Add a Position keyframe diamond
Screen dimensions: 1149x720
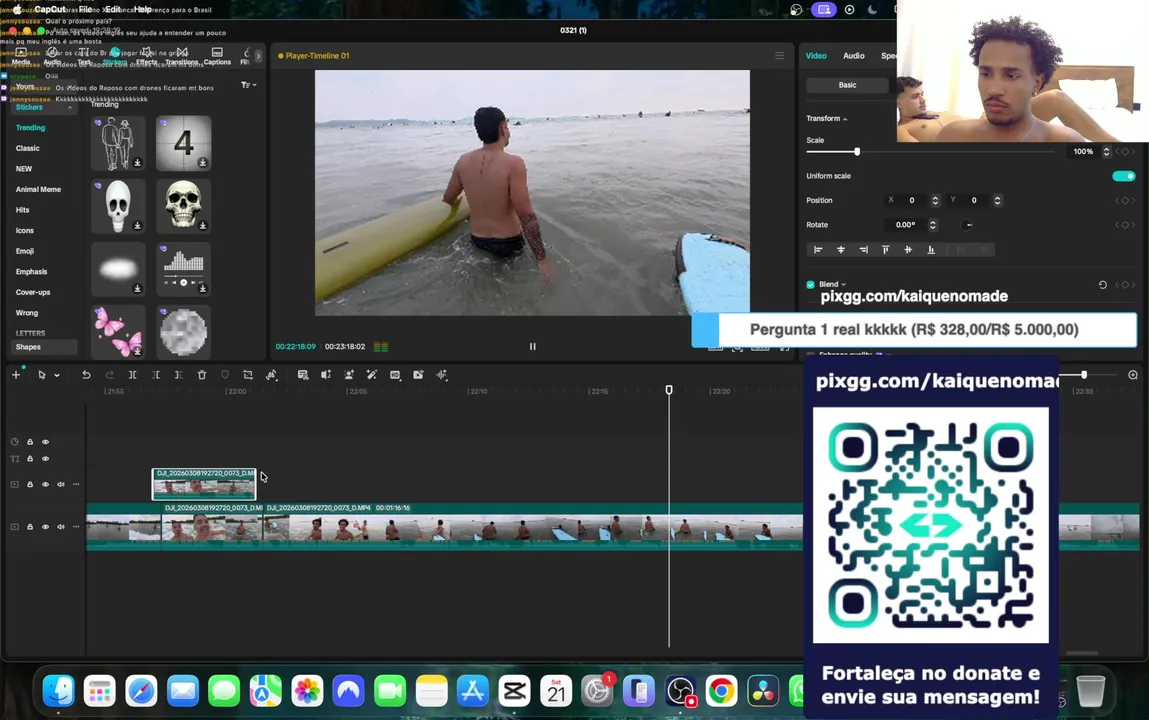(1125, 201)
